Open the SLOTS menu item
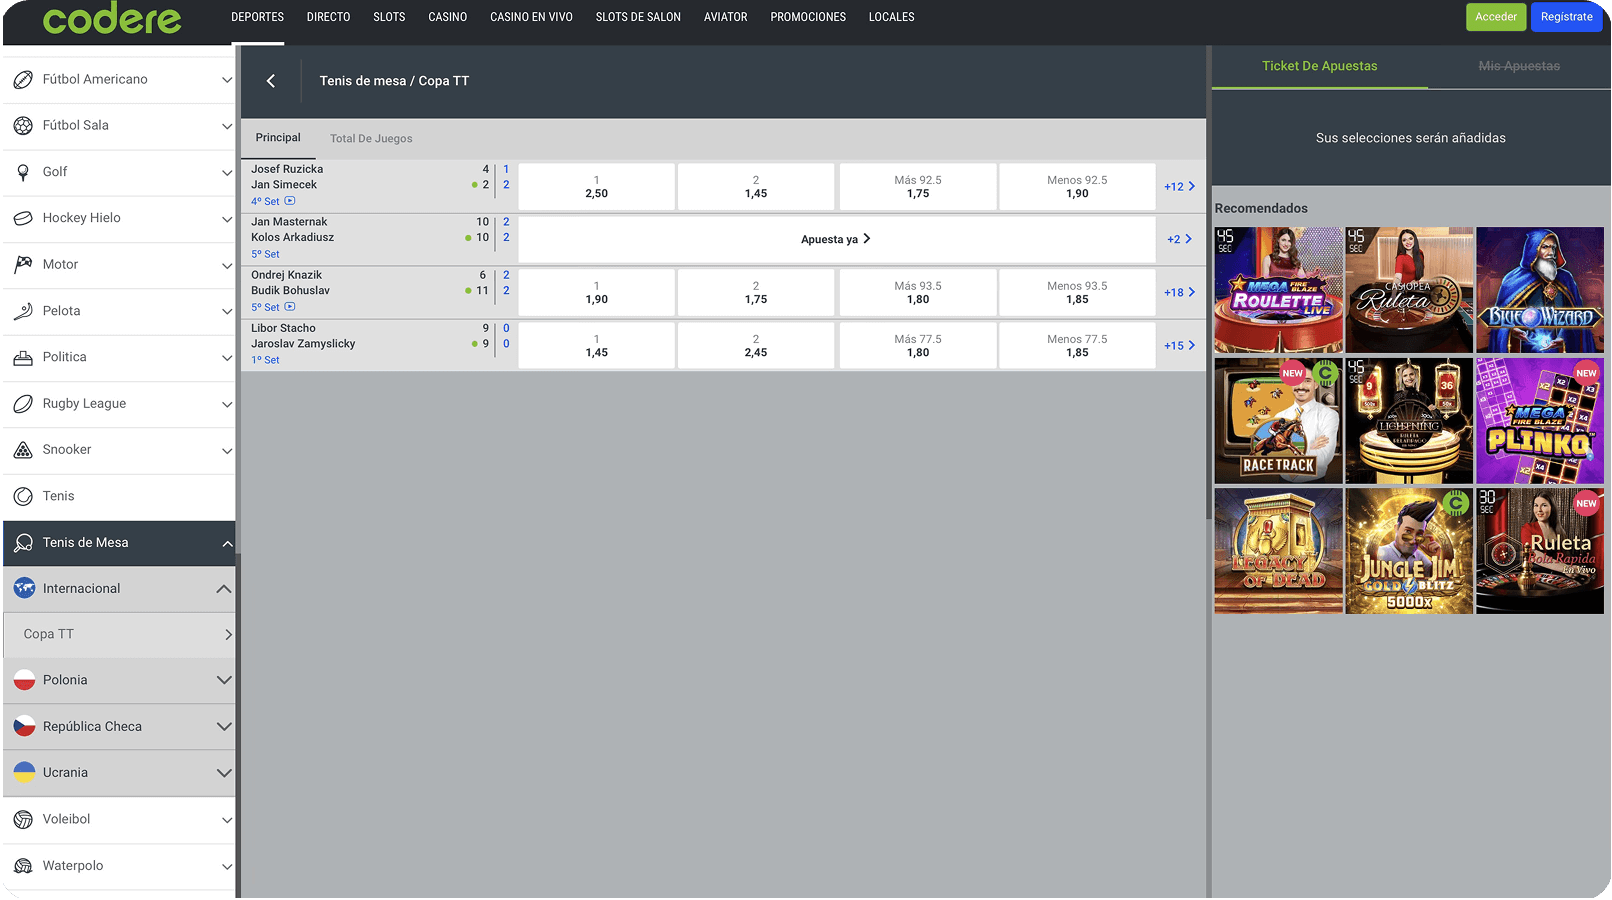The height and width of the screenshot is (900, 1612). (x=389, y=17)
